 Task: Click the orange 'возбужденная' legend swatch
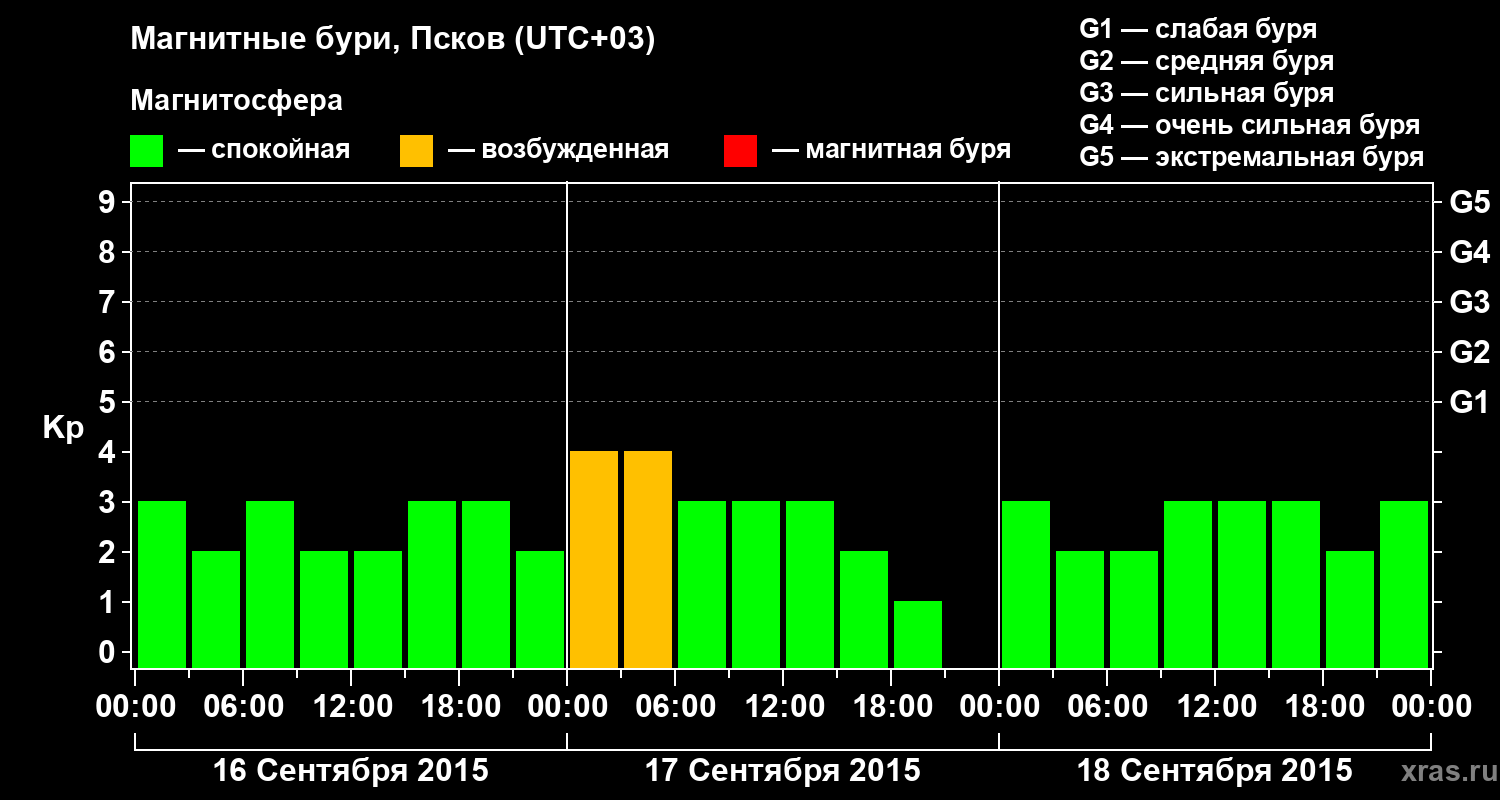coord(416,151)
